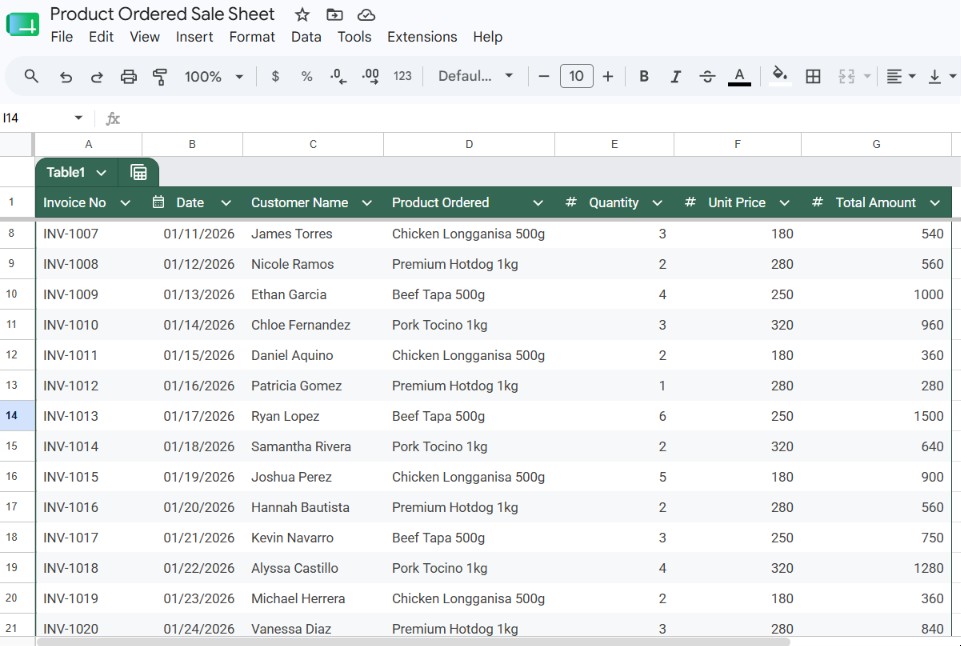Print the spreadsheet
Screen dimensions: 961x646
click(129, 77)
